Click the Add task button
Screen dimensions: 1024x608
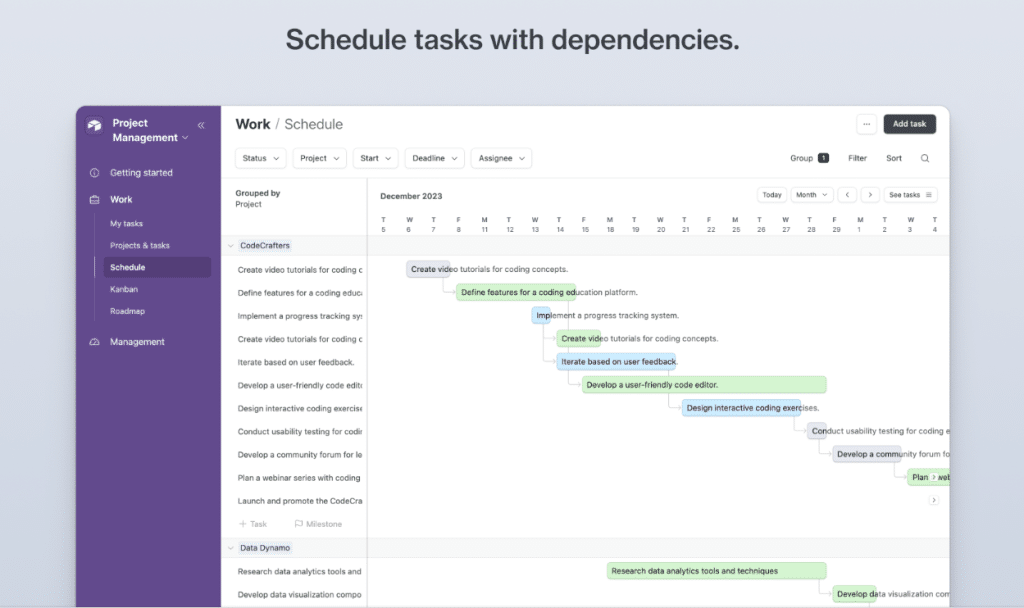point(909,124)
